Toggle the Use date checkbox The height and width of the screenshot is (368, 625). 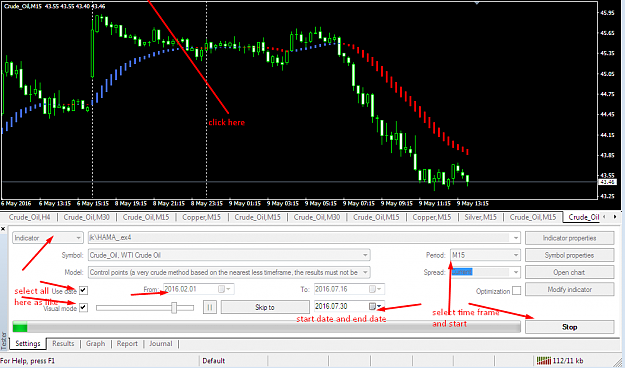click(83, 290)
